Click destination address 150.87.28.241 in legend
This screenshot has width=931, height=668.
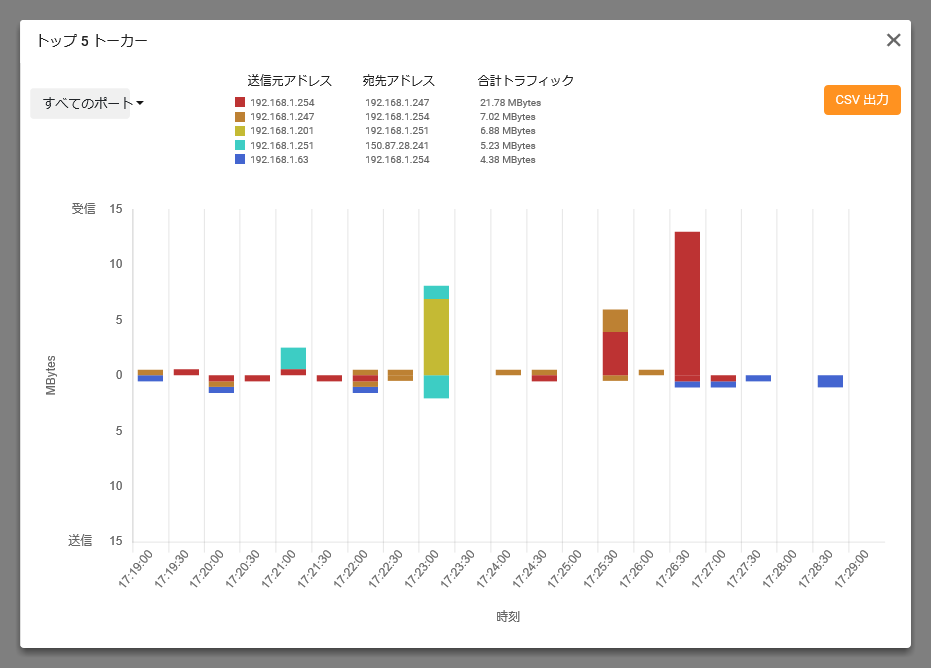click(397, 145)
